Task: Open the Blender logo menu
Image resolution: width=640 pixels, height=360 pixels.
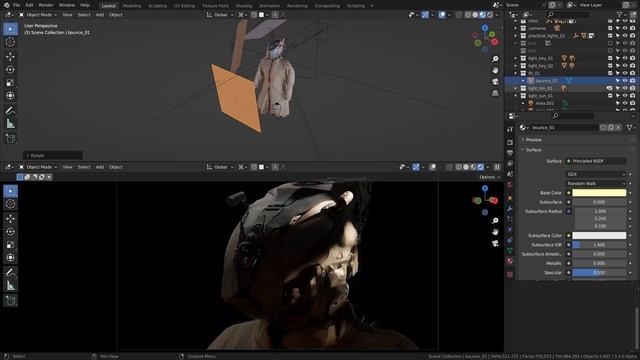Action: click(6, 5)
